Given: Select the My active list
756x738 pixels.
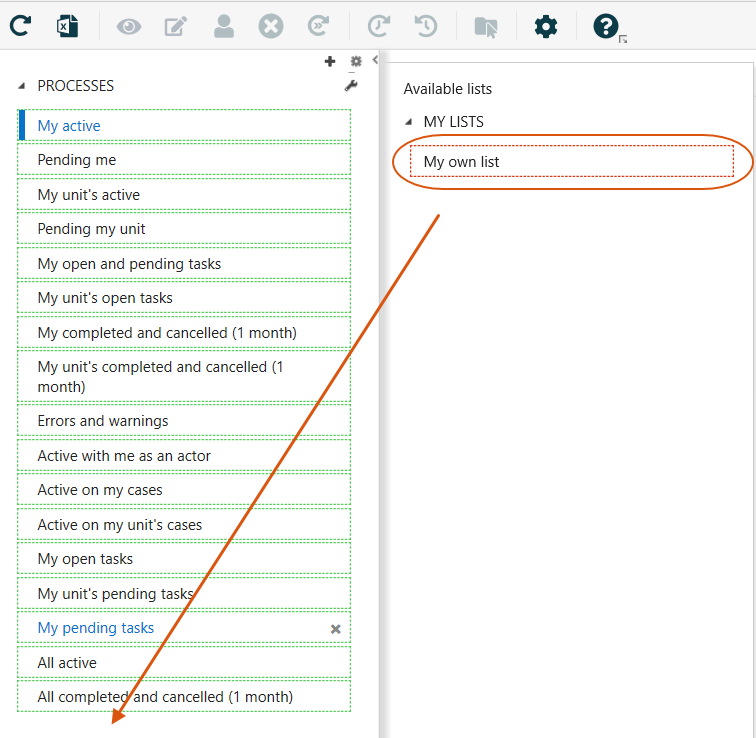Looking at the screenshot, I should click(x=69, y=126).
